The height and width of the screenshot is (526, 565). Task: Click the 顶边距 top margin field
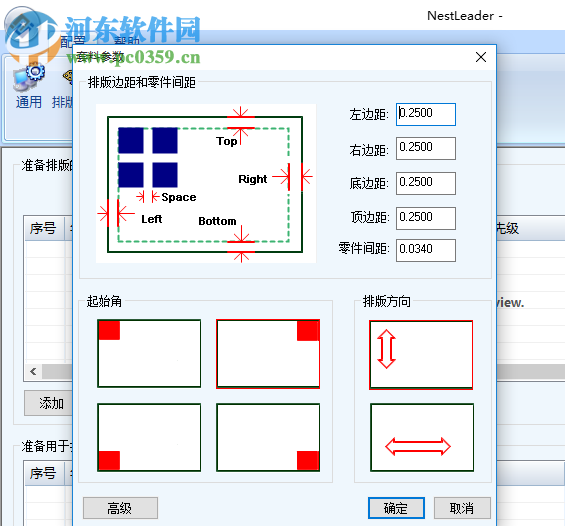(426, 218)
